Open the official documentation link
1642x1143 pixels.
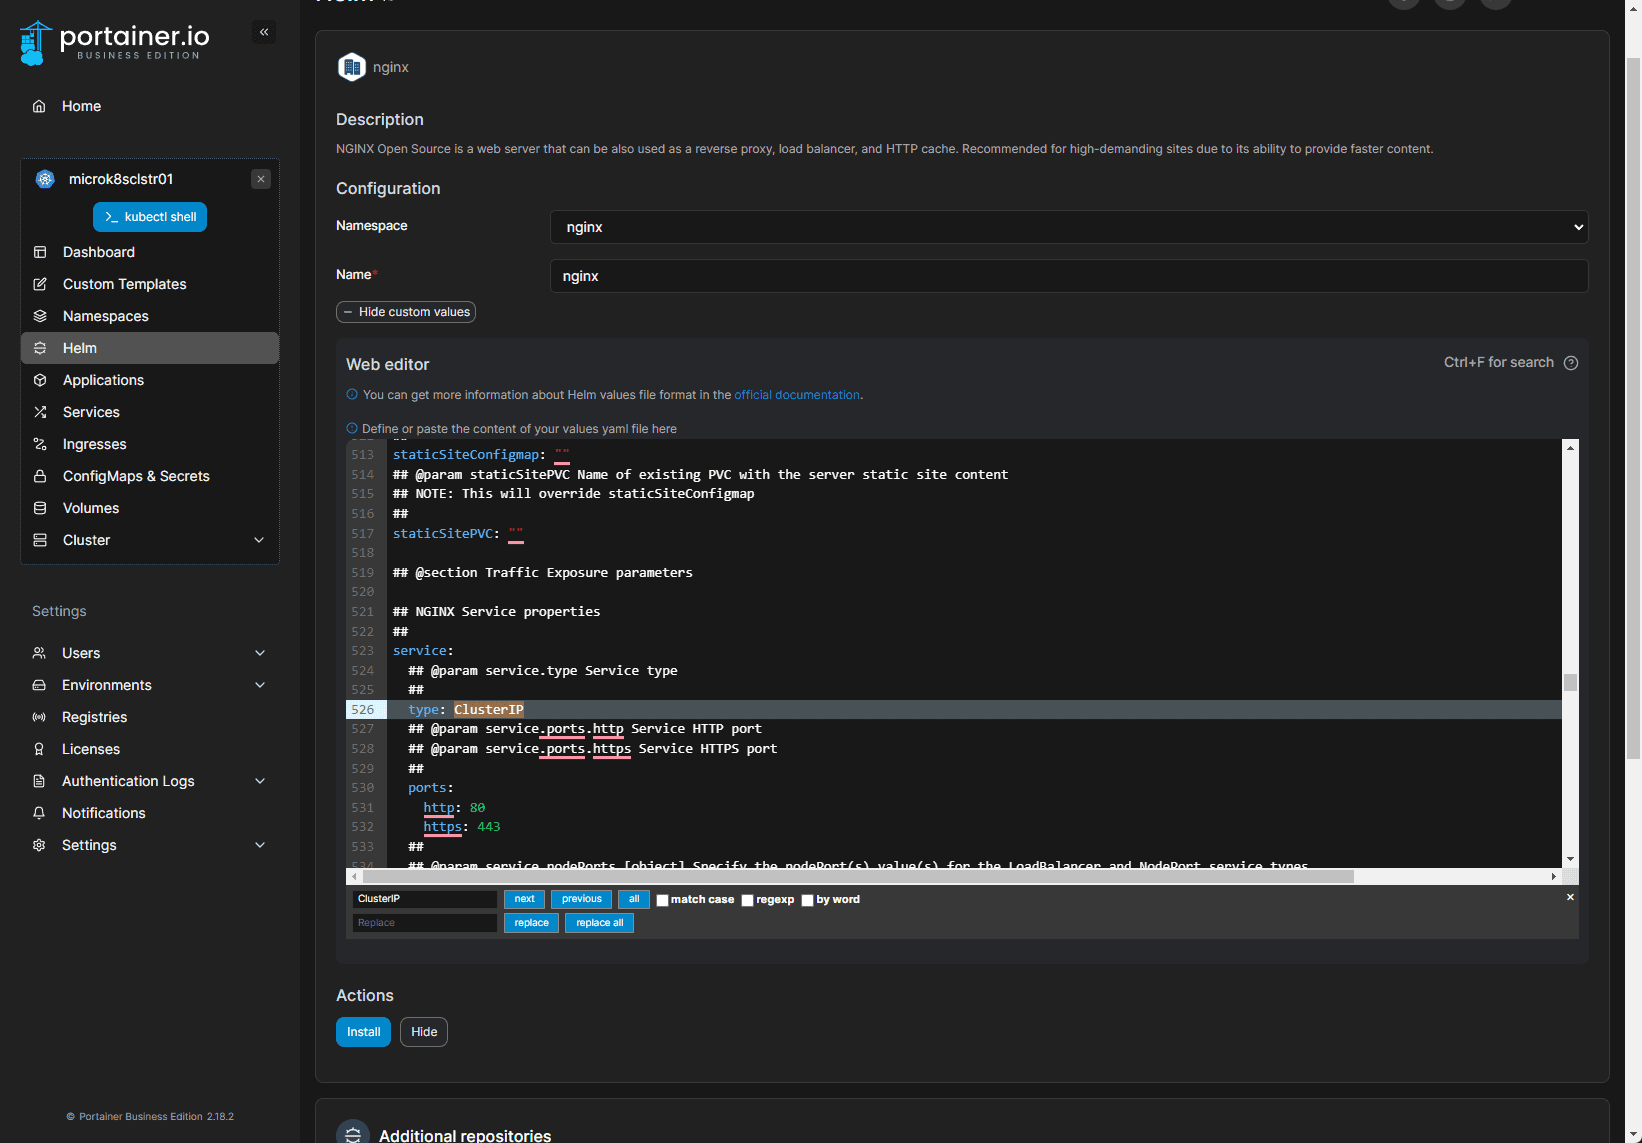797,395
